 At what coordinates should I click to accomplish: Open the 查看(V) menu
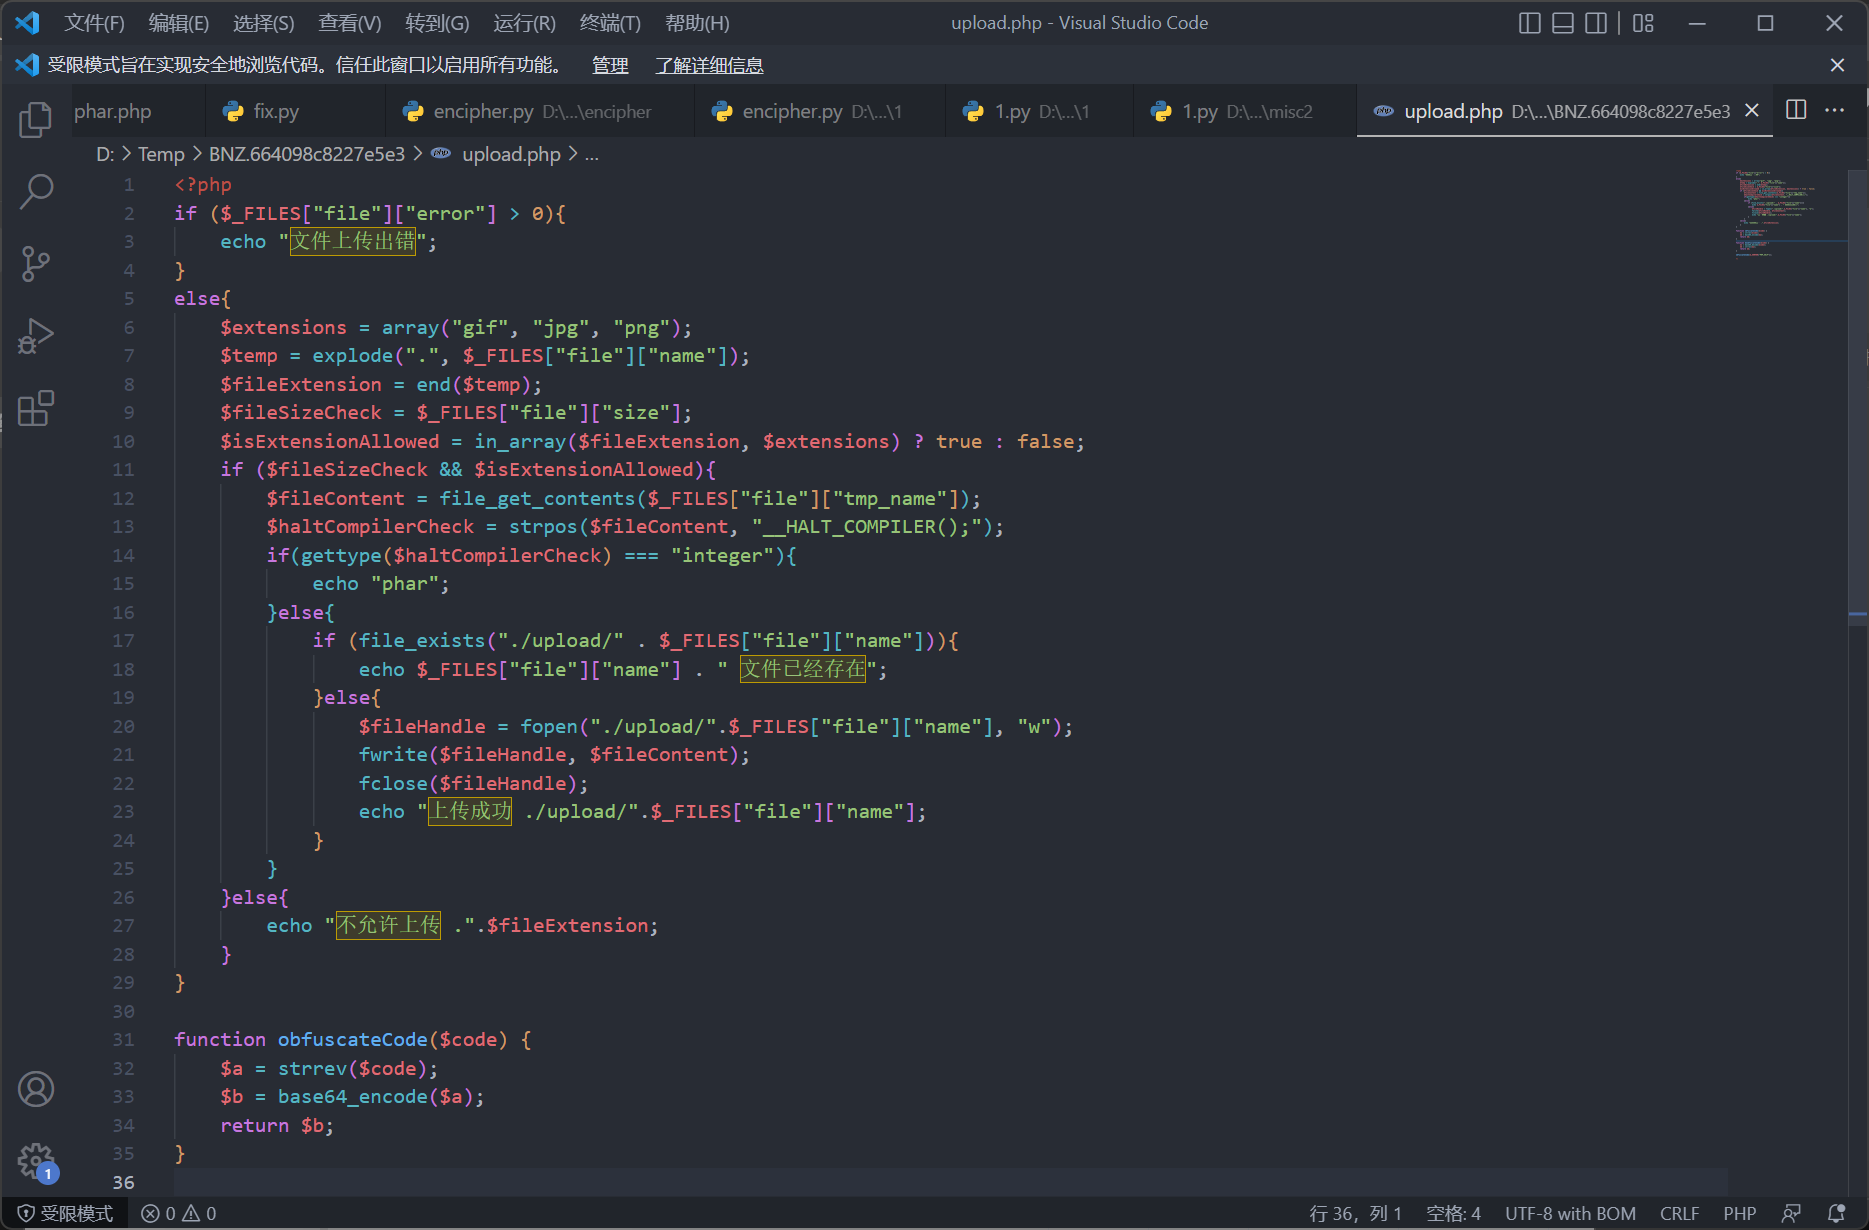[x=350, y=23]
